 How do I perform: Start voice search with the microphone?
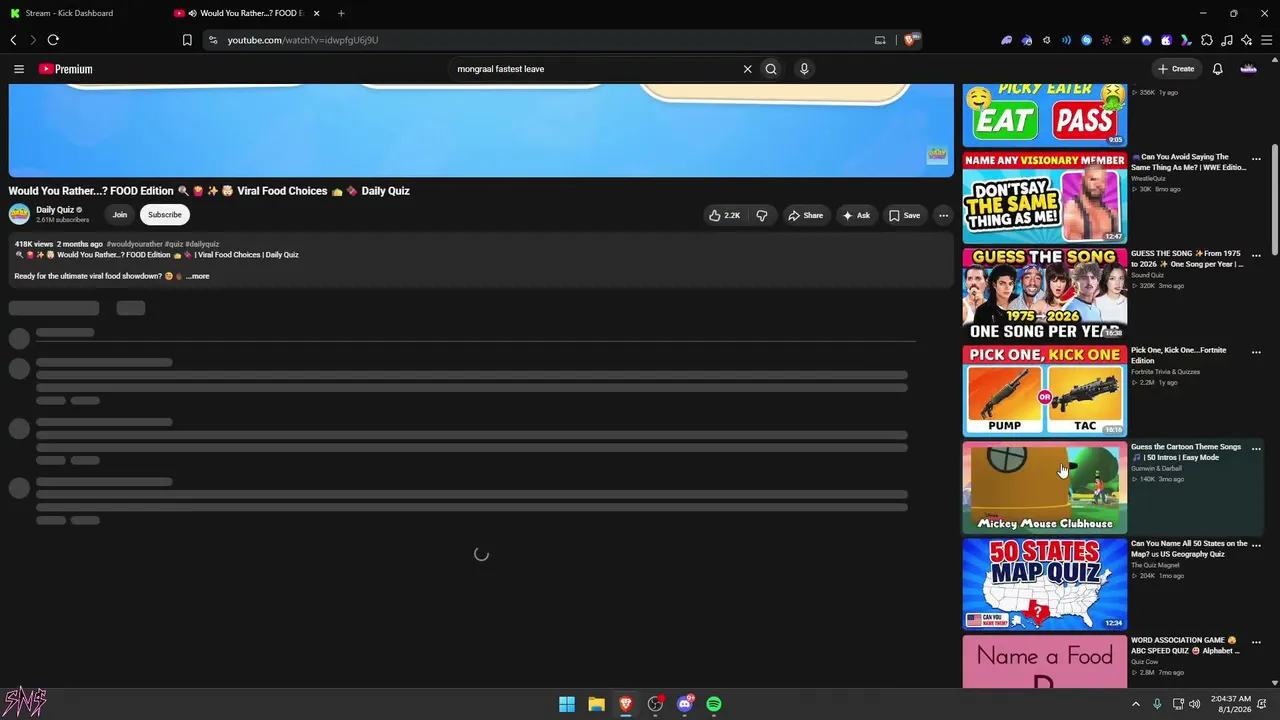click(804, 69)
